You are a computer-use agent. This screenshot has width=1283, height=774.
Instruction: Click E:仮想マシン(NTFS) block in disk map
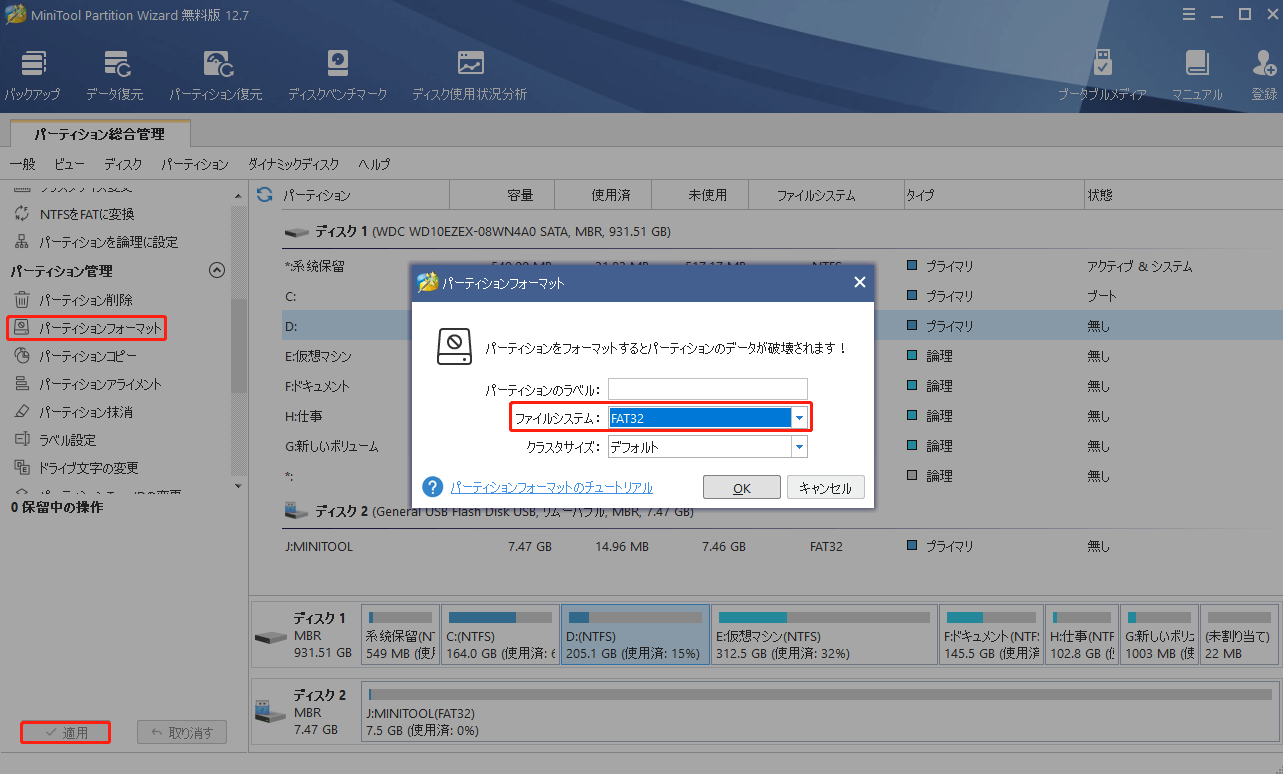coord(825,634)
